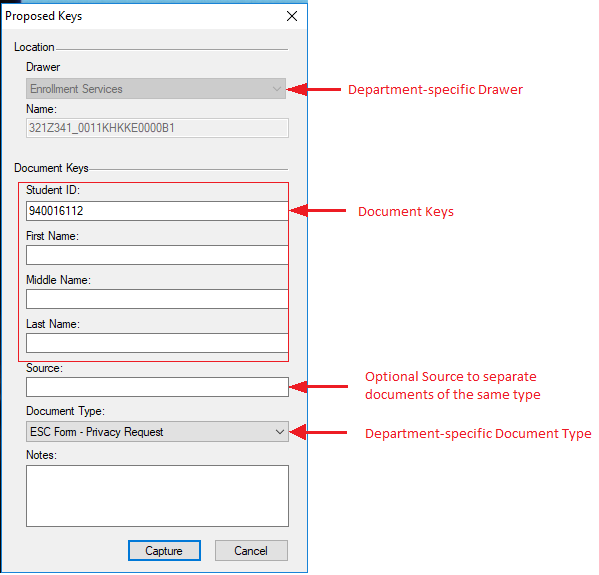Screen dimensions: 599x575
Task: Close the Proposed Keys dialog
Action: click(x=292, y=16)
